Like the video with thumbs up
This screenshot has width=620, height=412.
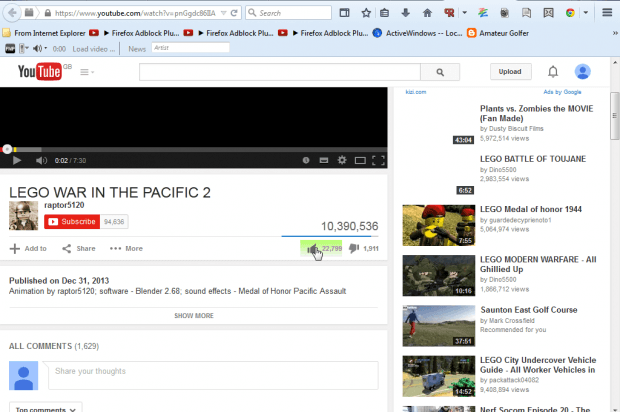click(x=321, y=248)
